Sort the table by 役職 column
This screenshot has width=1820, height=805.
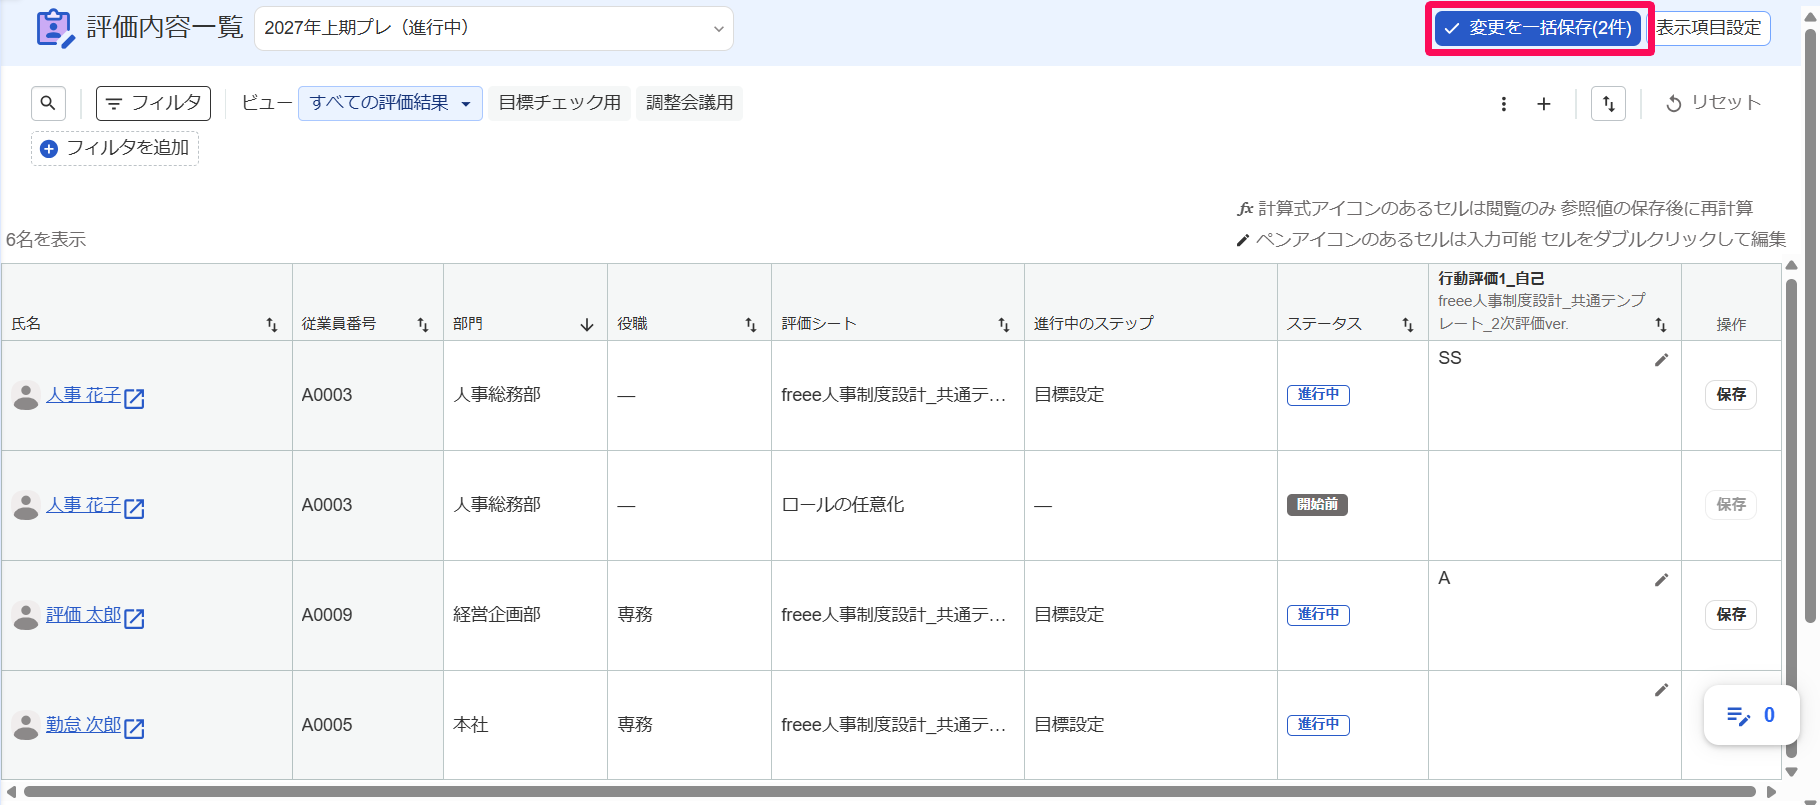(751, 325)
